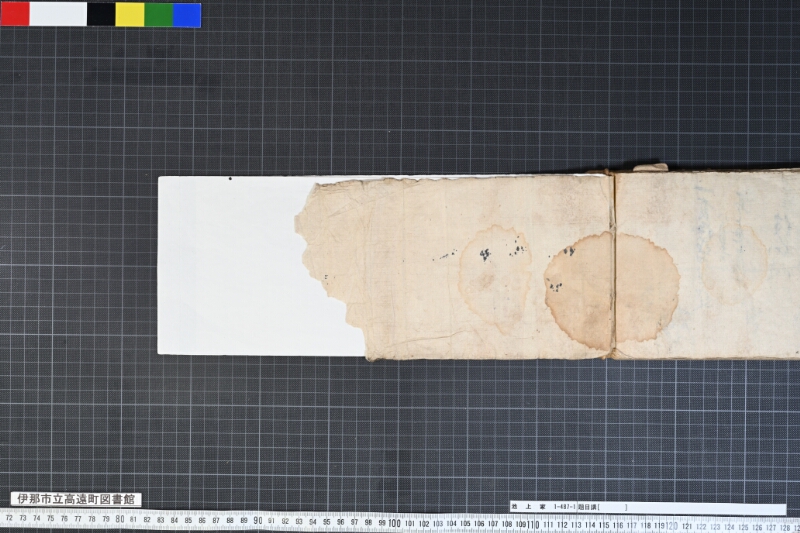Click the 80 mark on the ruler

pyautogui.click(x=119, y=519)
